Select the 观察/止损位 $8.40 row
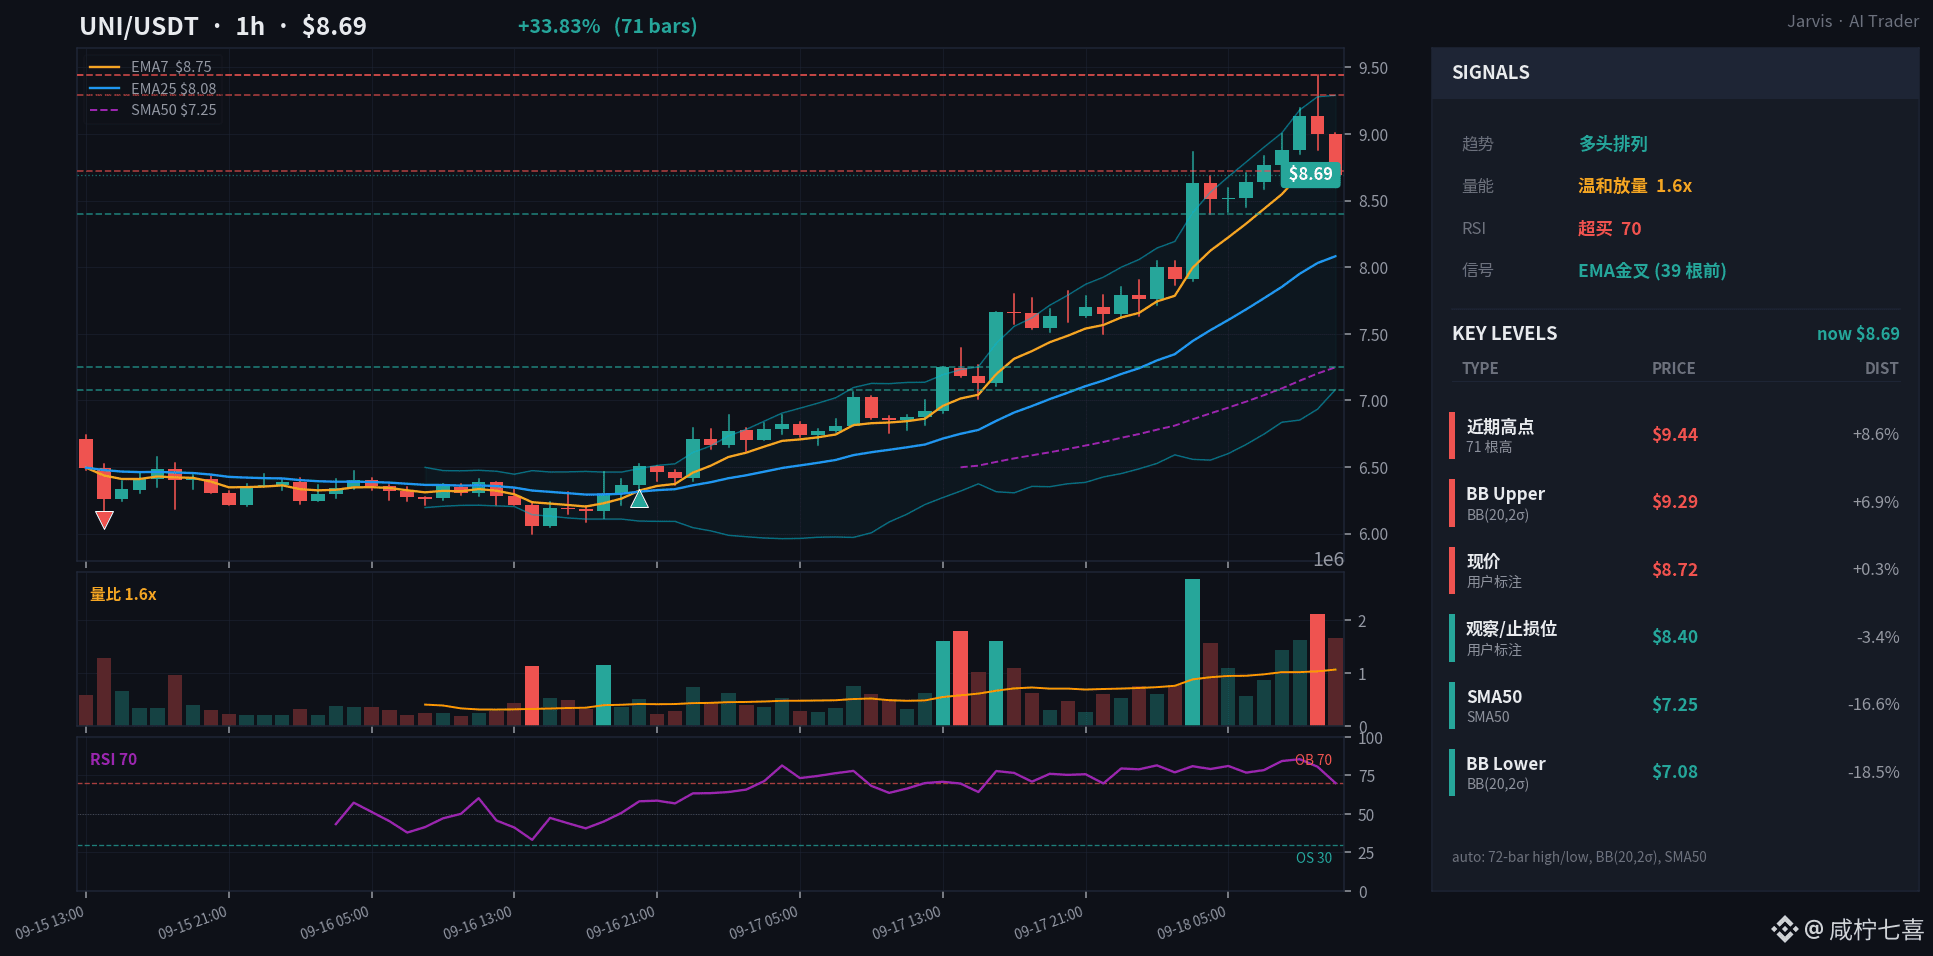The image size is (1933, 956). point(1675,638)
